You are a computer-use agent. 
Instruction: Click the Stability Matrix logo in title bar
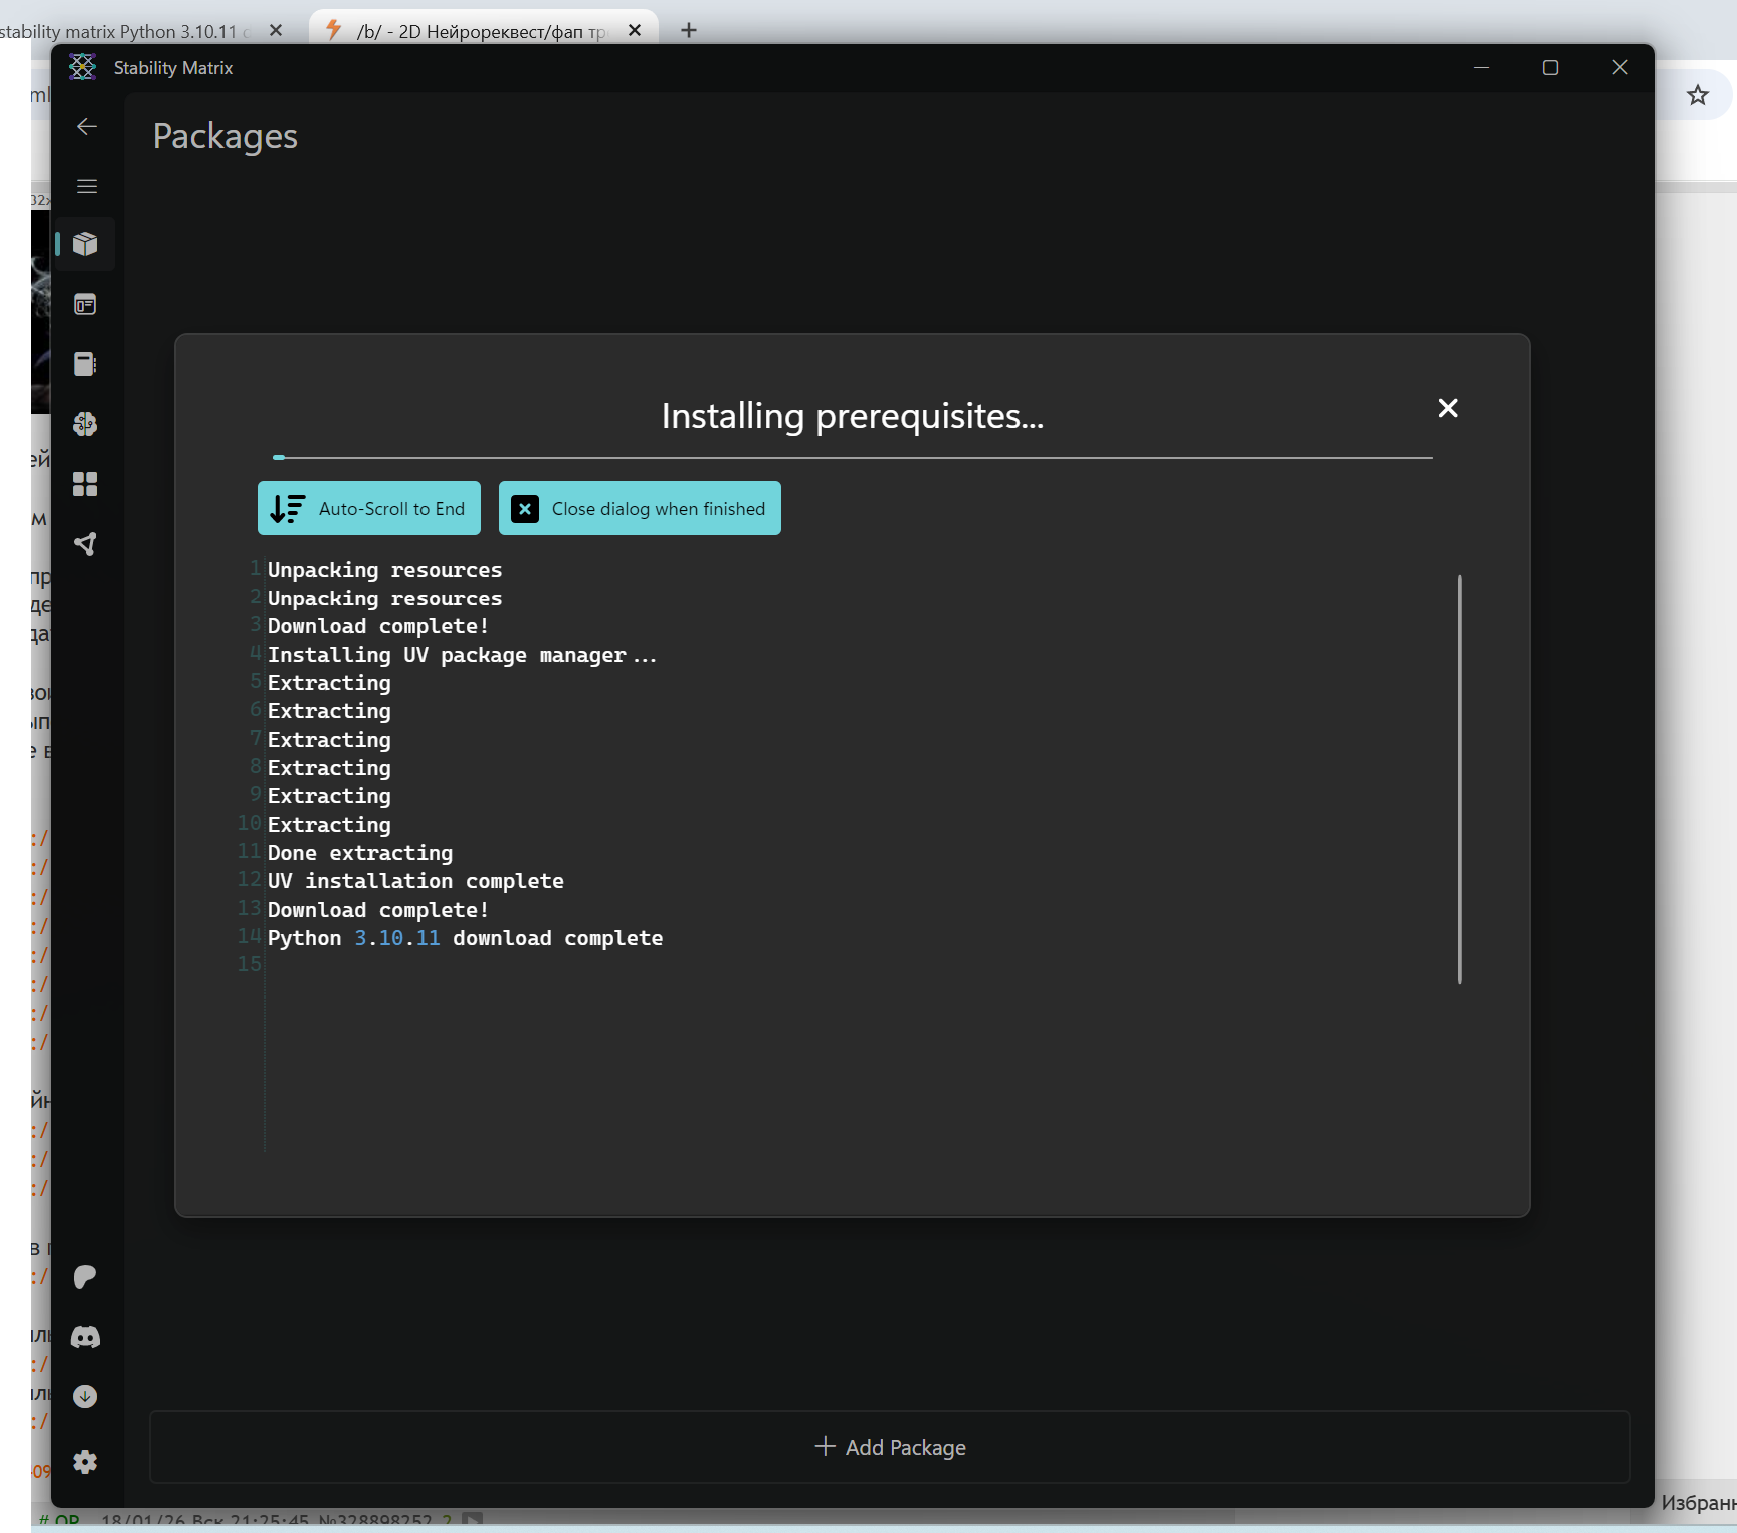click(83, 67)
